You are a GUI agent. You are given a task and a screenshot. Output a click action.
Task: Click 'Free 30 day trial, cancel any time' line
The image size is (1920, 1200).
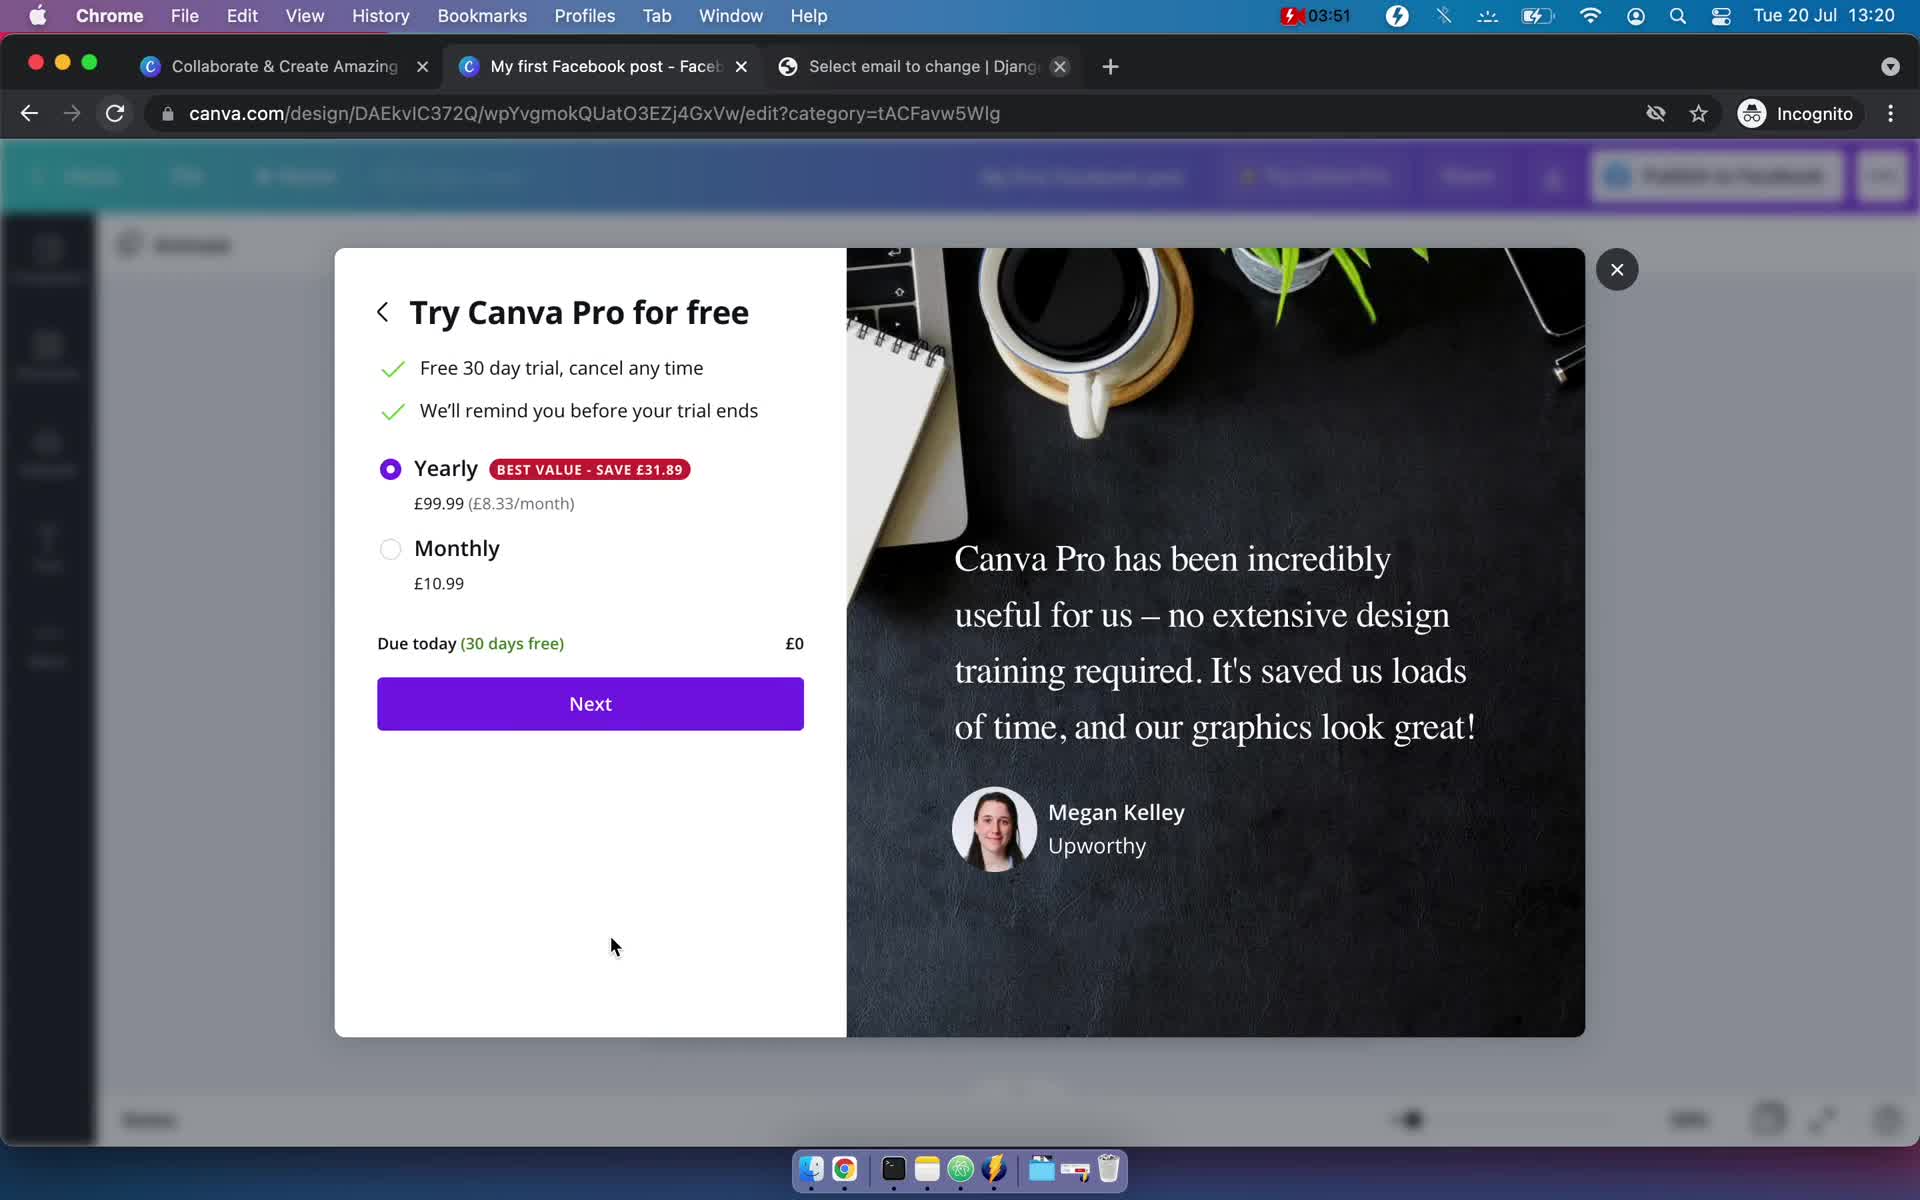(561, 368)
